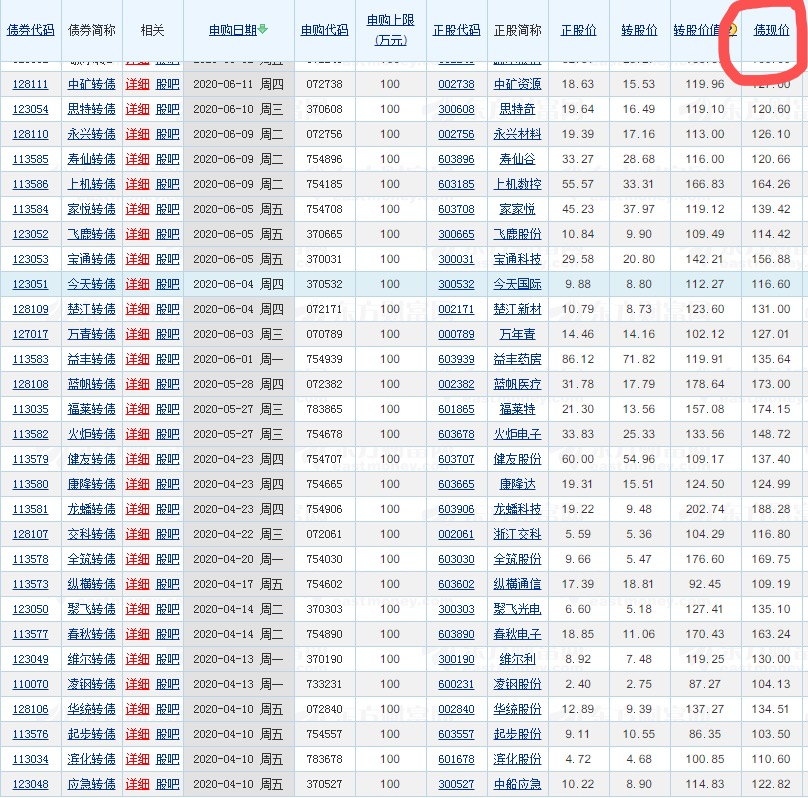Select 债现价 value 164.26
This screenshot has width=808, height=798.
(771, 184)
